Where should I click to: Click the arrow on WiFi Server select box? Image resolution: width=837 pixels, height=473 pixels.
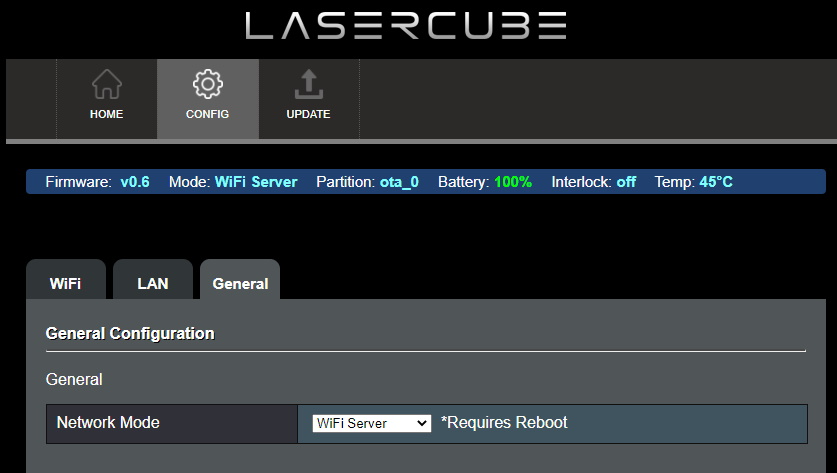click(x=422, y=423)
